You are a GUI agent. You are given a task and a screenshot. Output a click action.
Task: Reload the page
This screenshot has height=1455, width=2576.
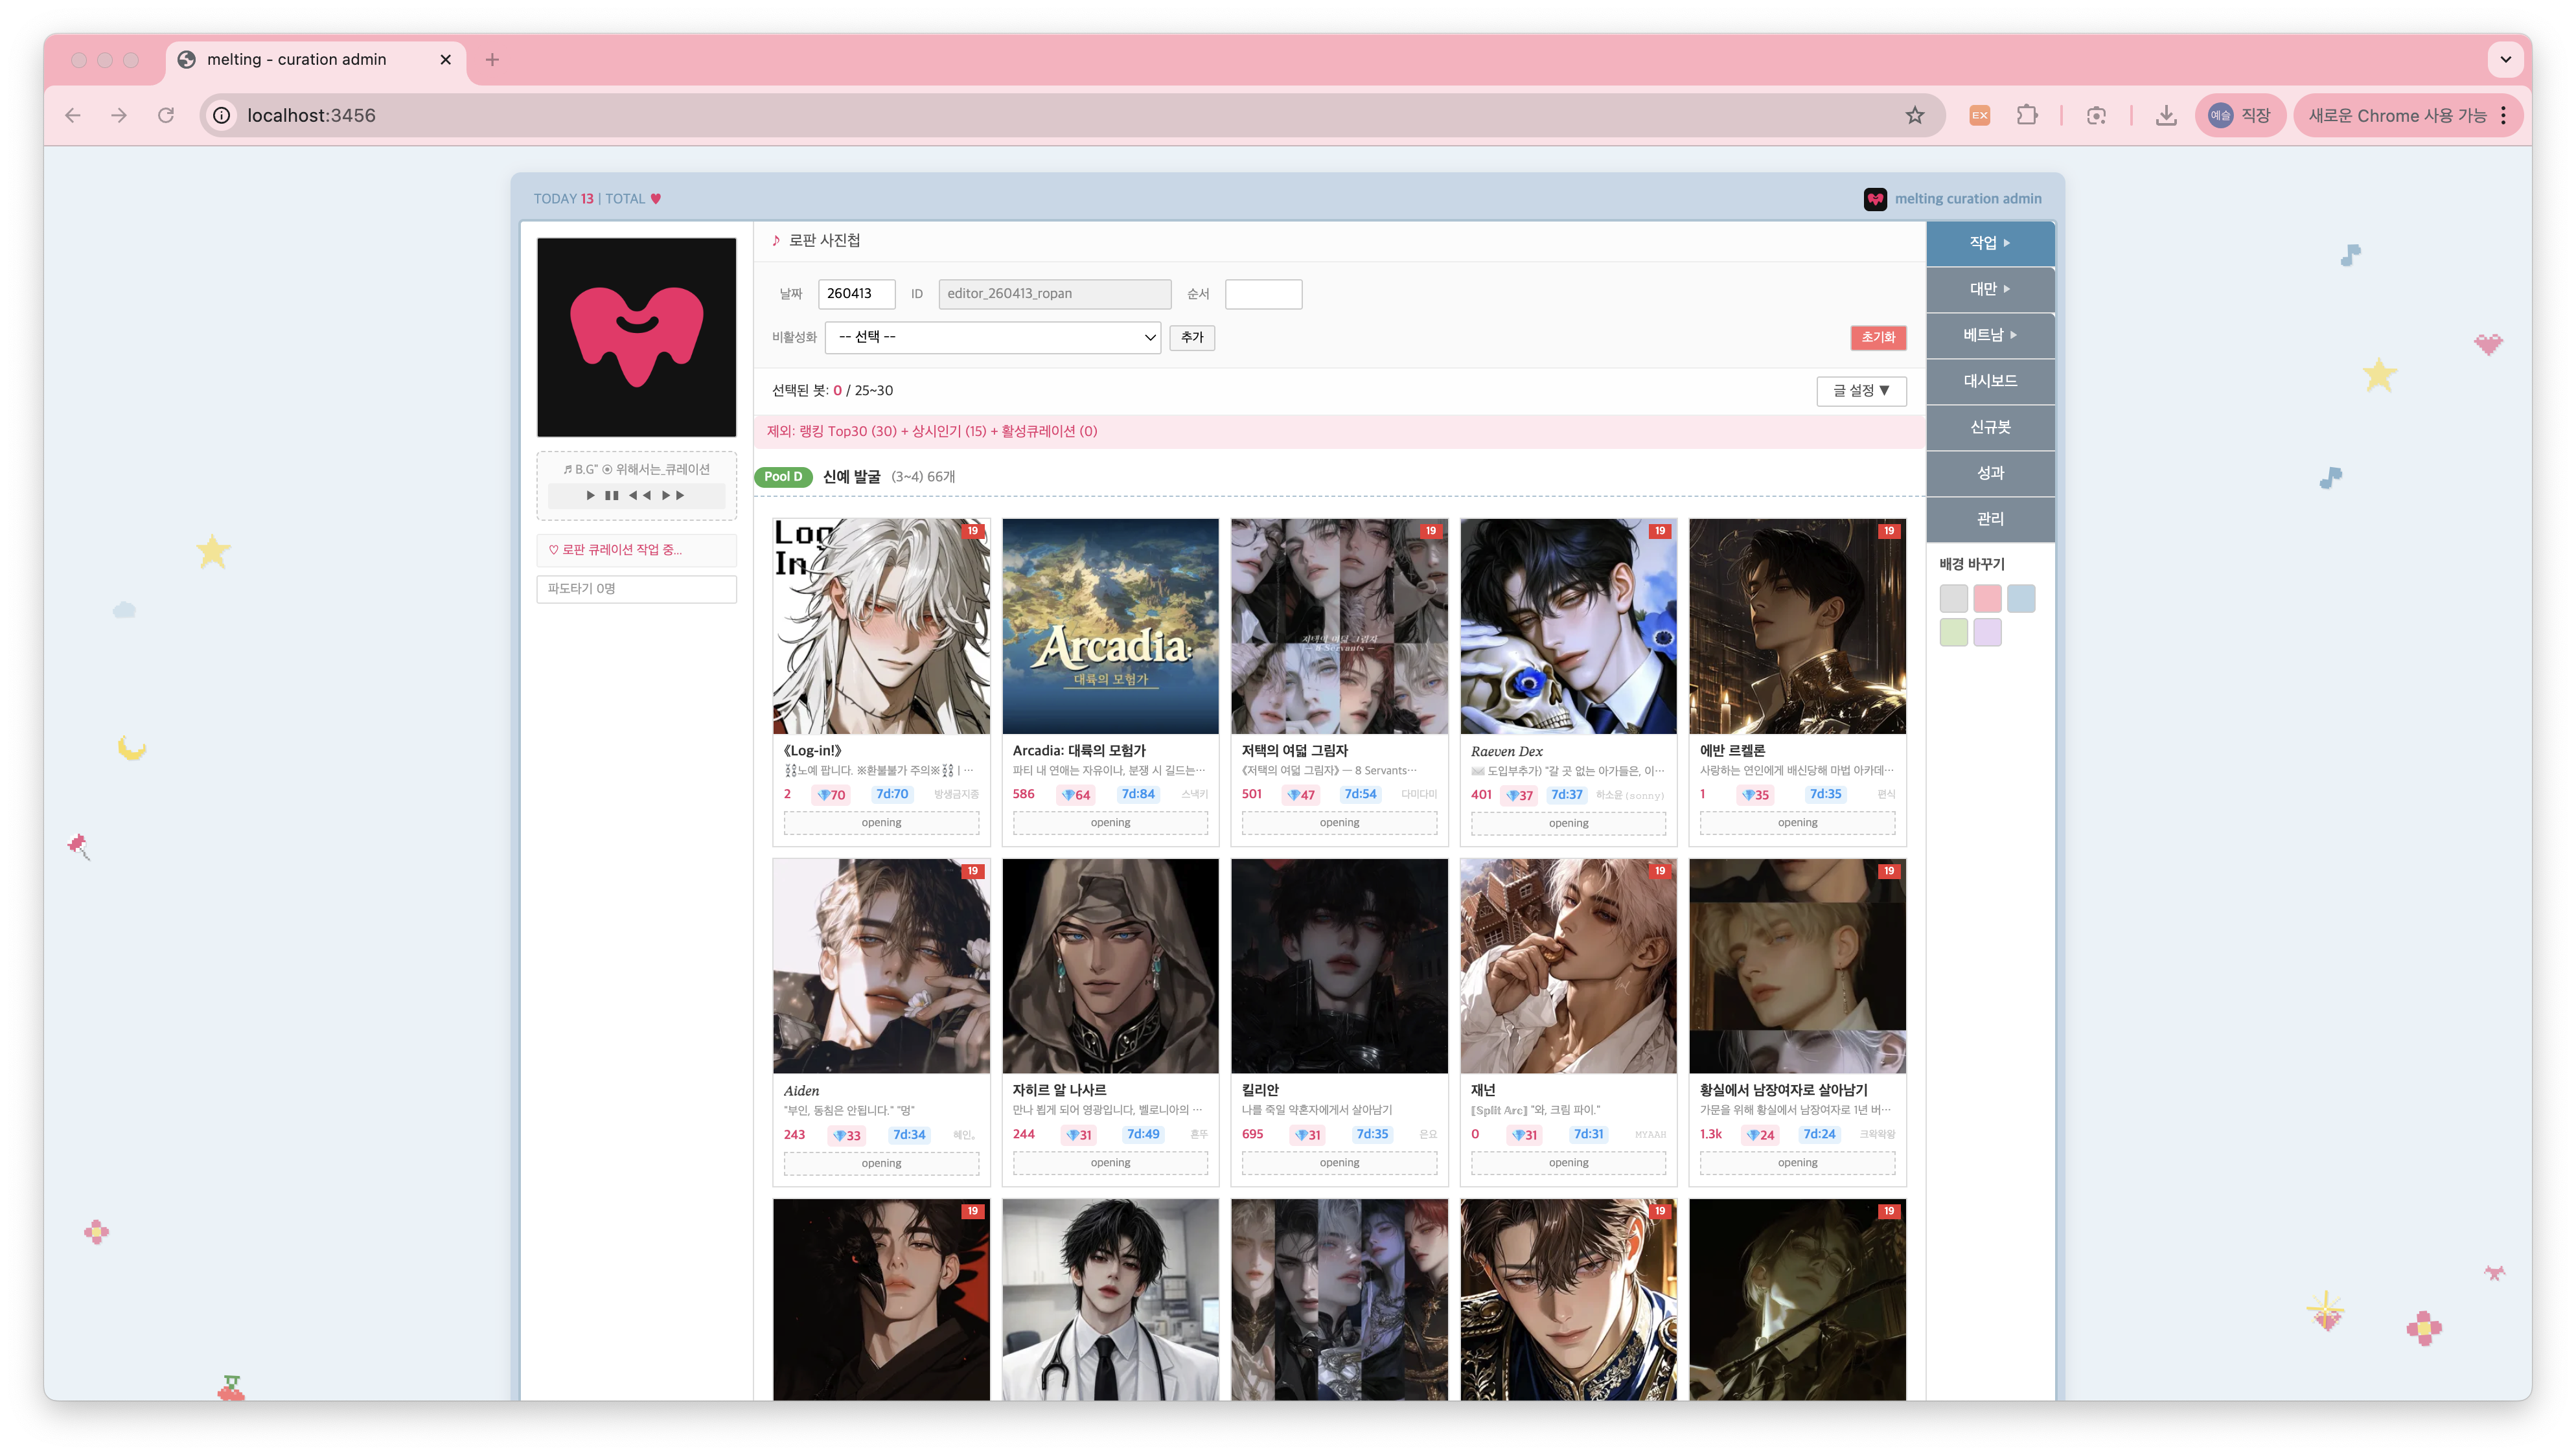click(x=166, y=115)
